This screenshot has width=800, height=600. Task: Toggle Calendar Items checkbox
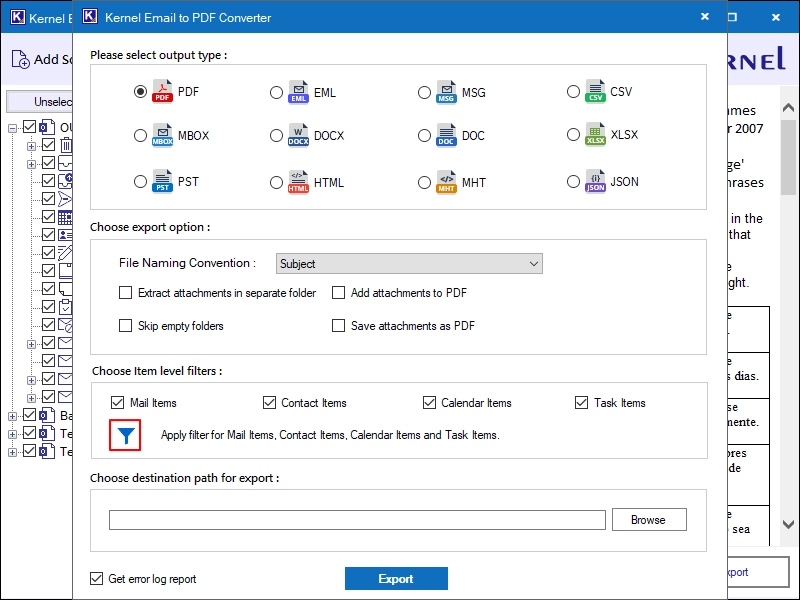point(429,403)
